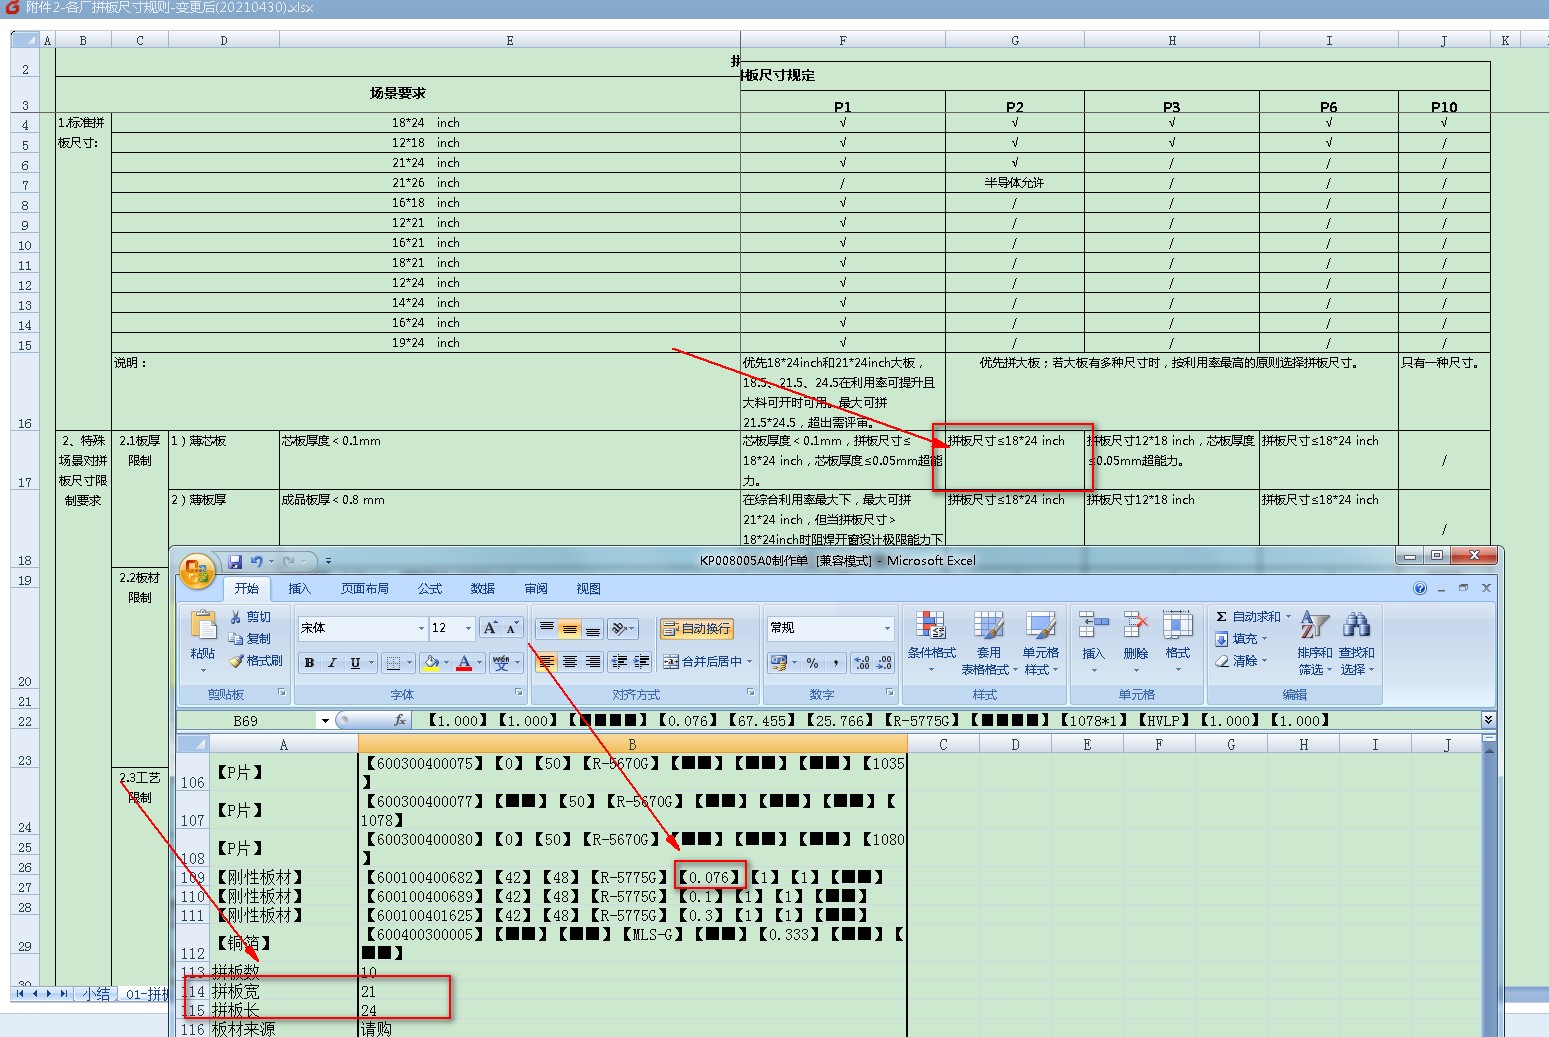Screen dimensions: 1549x1037
Task: Align text right in cell
Action: point(592,662)
